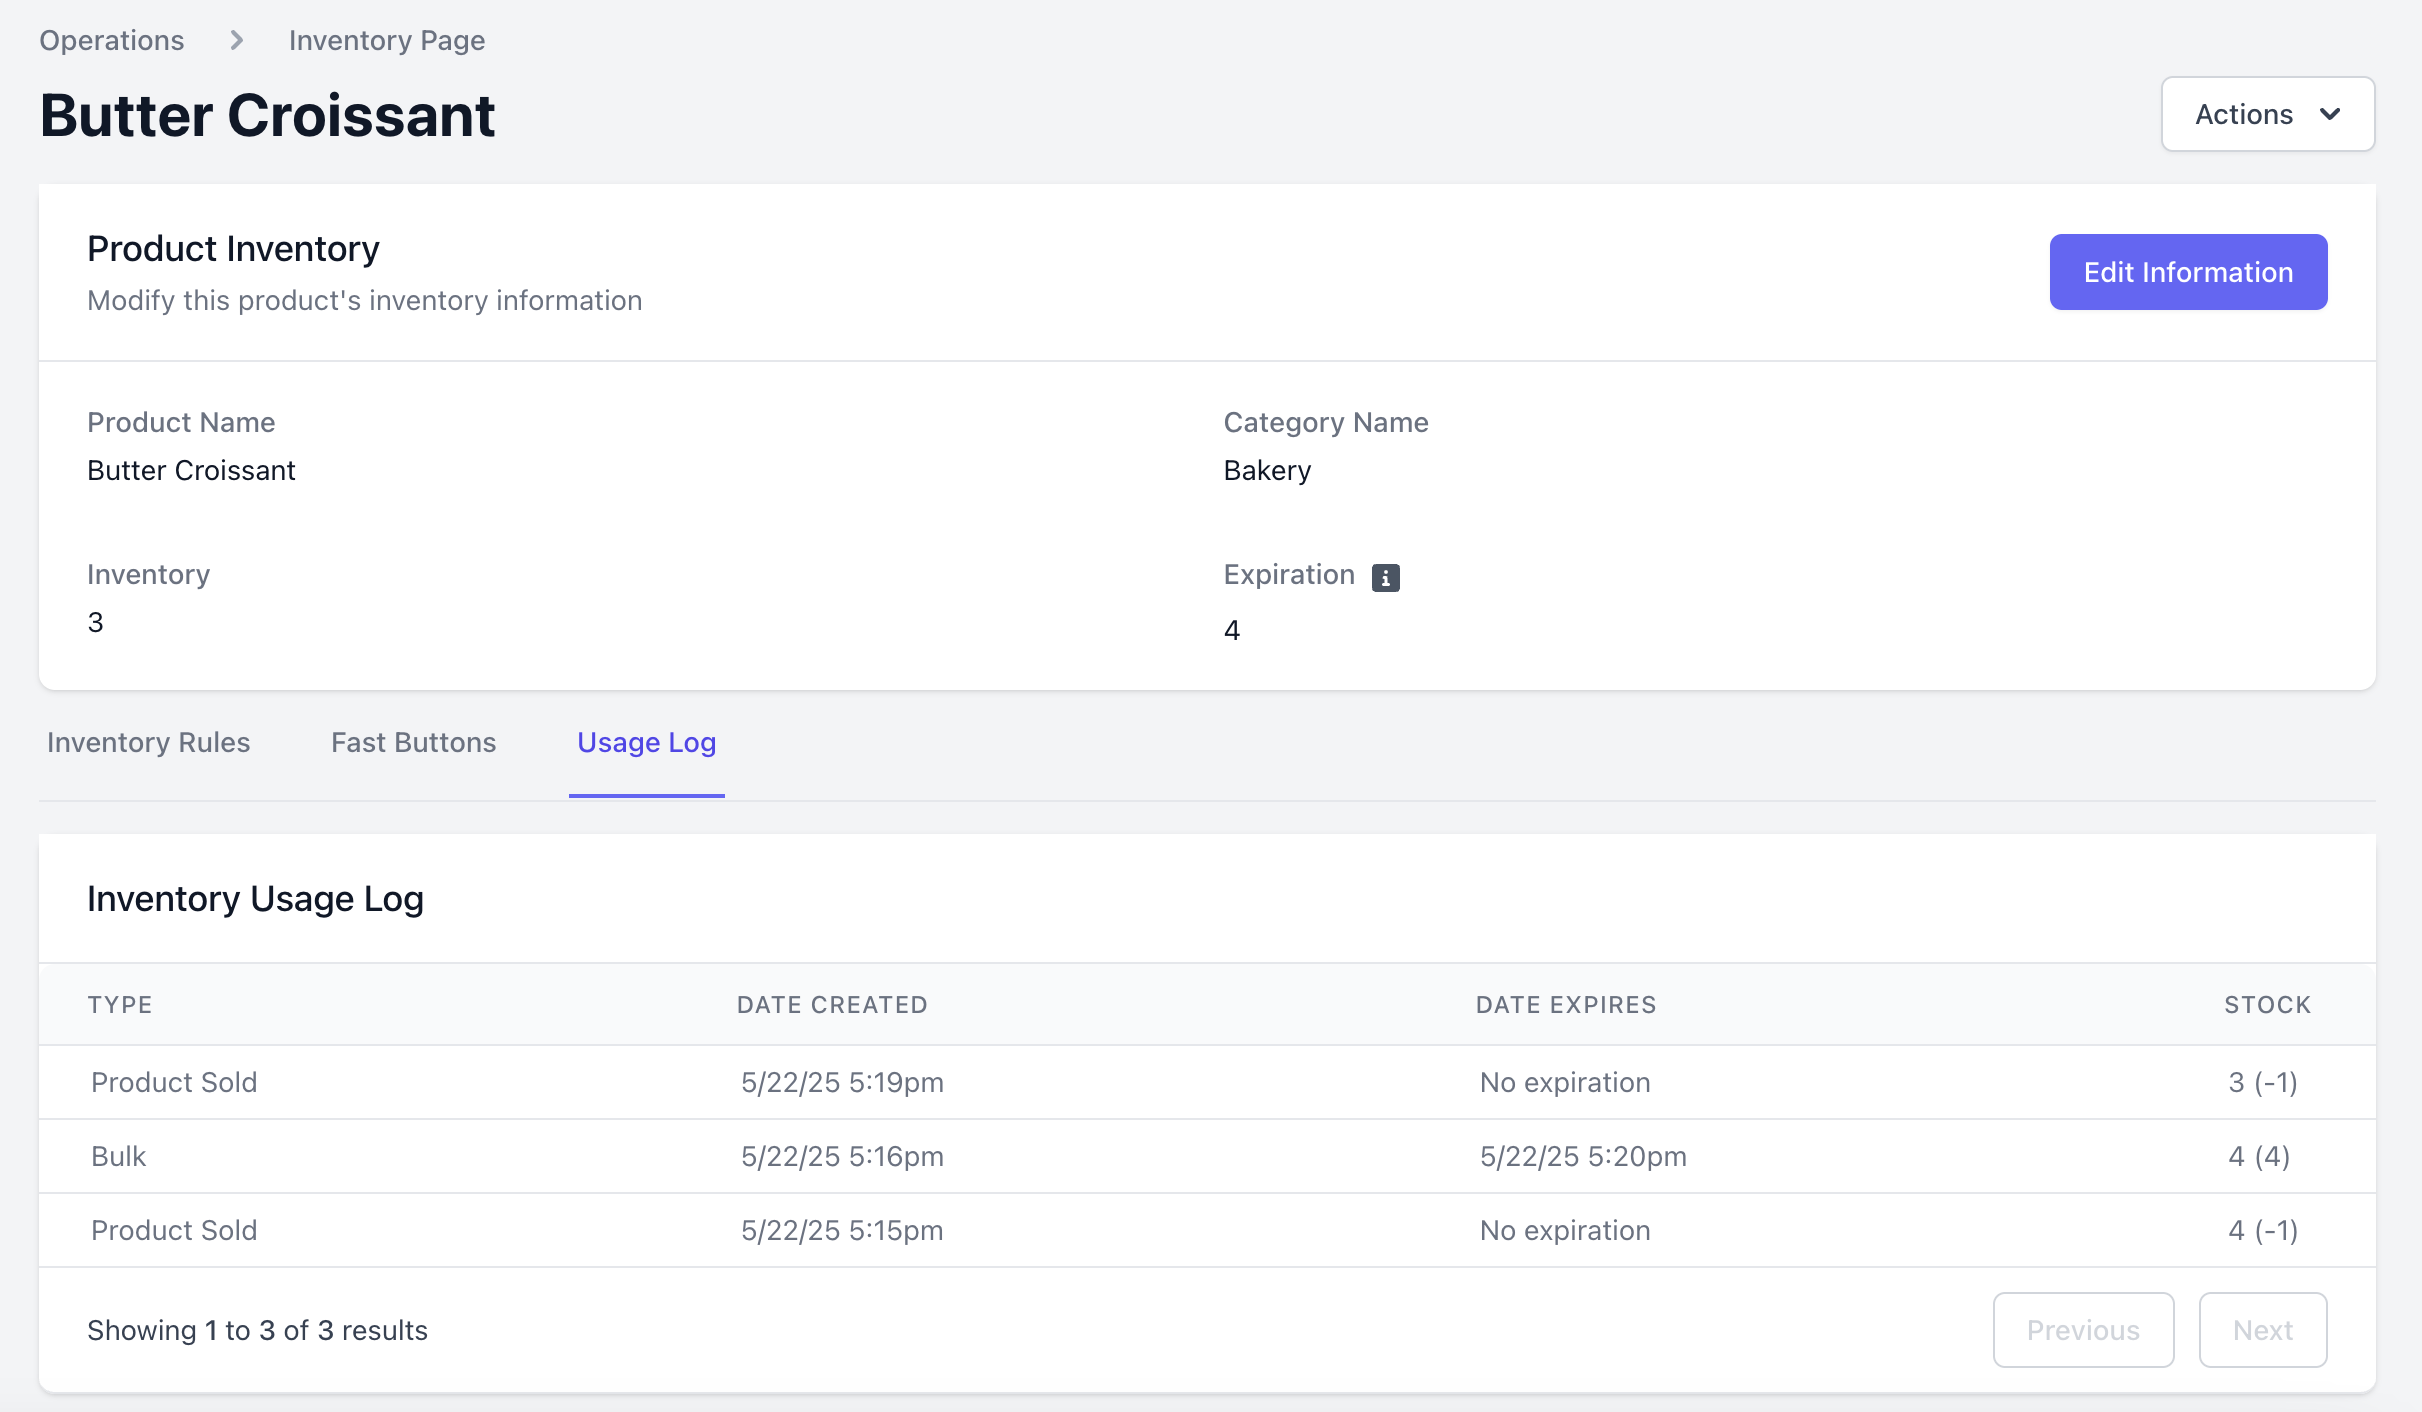2422x1412 pixels.
Task: Click the DATE CREATED column header
Action: [832, 1004]
